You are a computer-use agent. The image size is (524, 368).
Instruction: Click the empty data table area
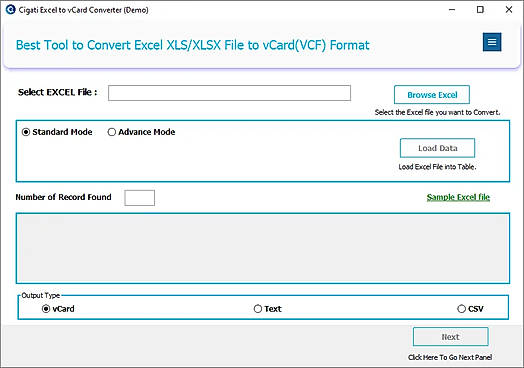tap(263, 248)
